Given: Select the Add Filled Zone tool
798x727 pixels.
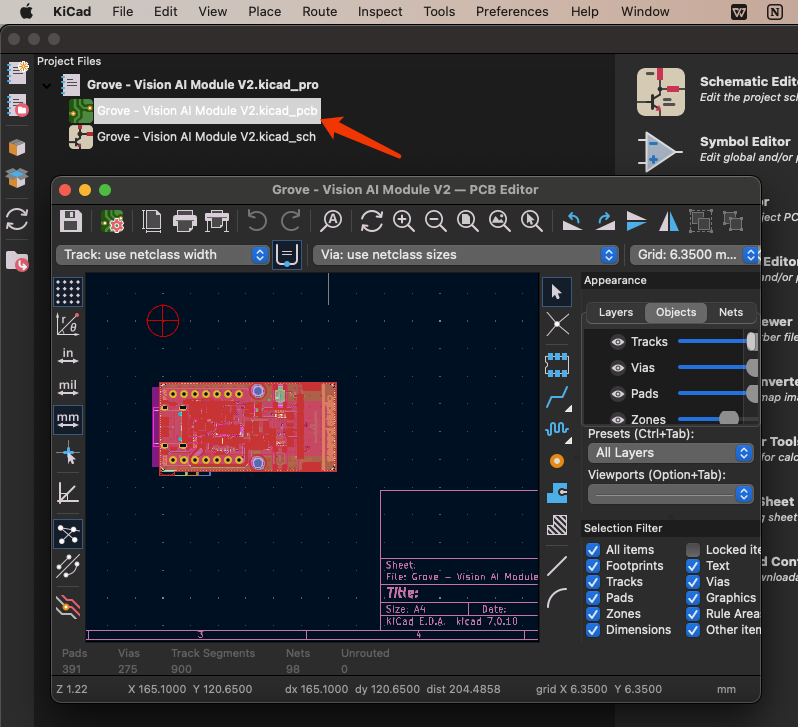Looking at the screenshot, I should coord(557,493).
